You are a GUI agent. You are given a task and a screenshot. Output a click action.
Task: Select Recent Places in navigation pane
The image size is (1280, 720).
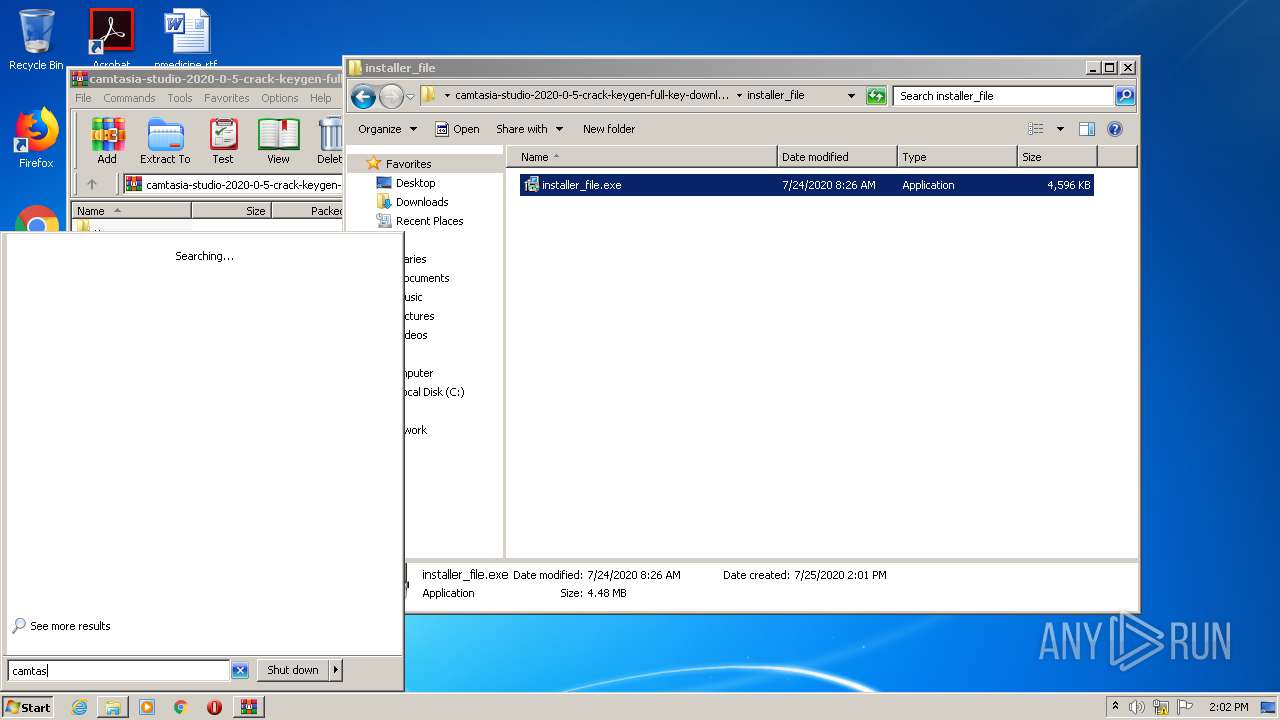pyautogui.click(x=429, y=221)
